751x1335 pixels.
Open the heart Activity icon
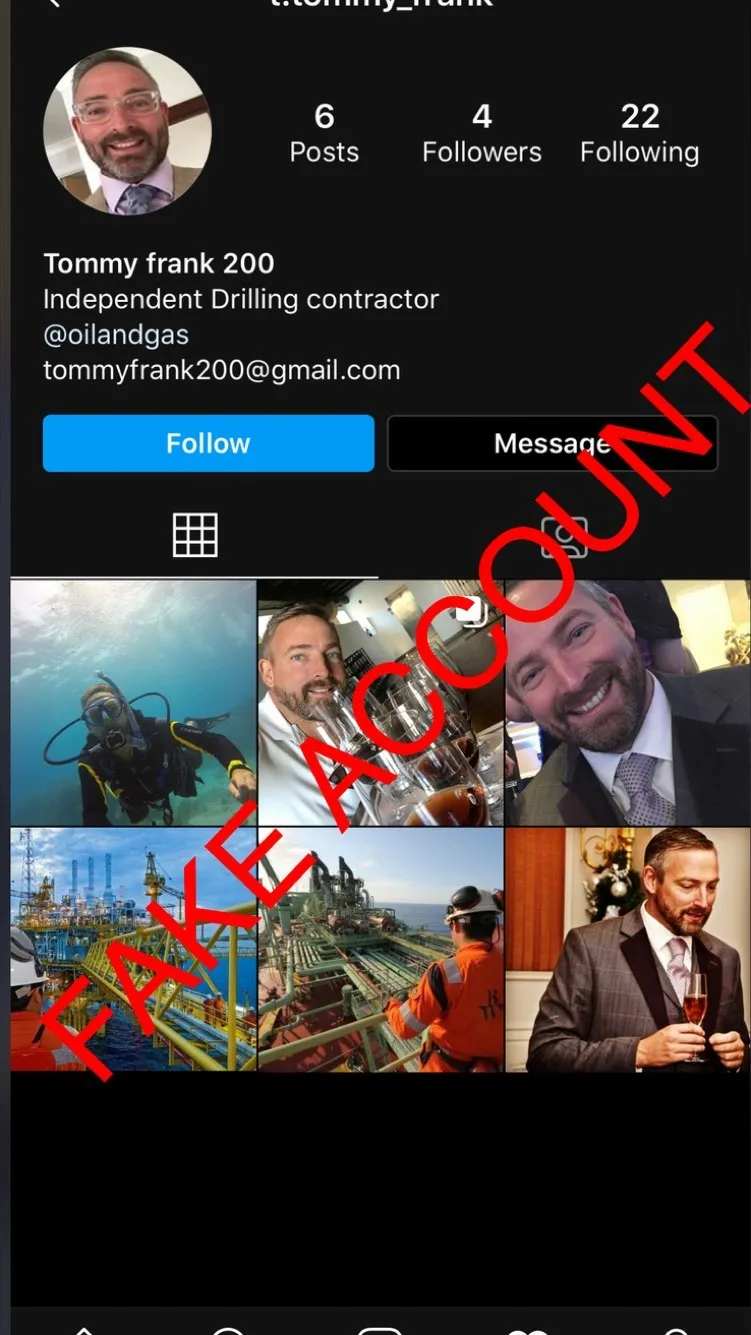click(x=527, y=1329)
